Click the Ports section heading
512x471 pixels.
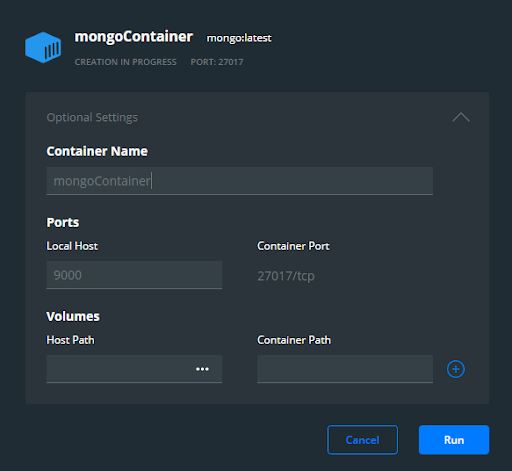pyautogui.click(x=63, y=222)
